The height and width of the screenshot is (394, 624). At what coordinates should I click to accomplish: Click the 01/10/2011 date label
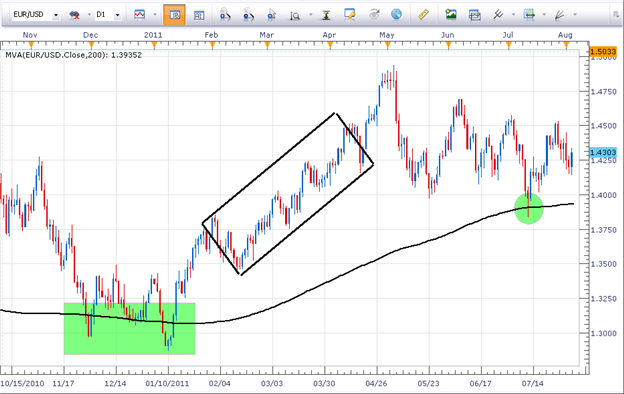167,384
